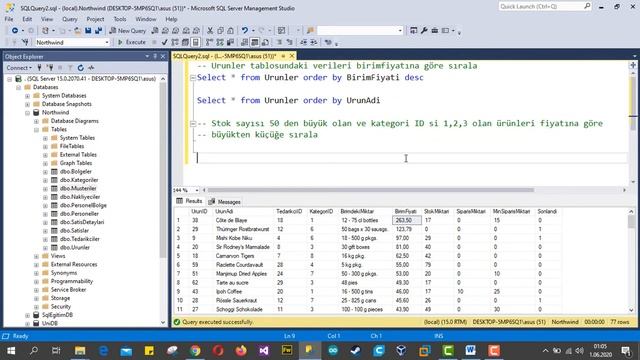Select dbo.Musteriler table in tree

pyautogui.click(x=78, y=189)
